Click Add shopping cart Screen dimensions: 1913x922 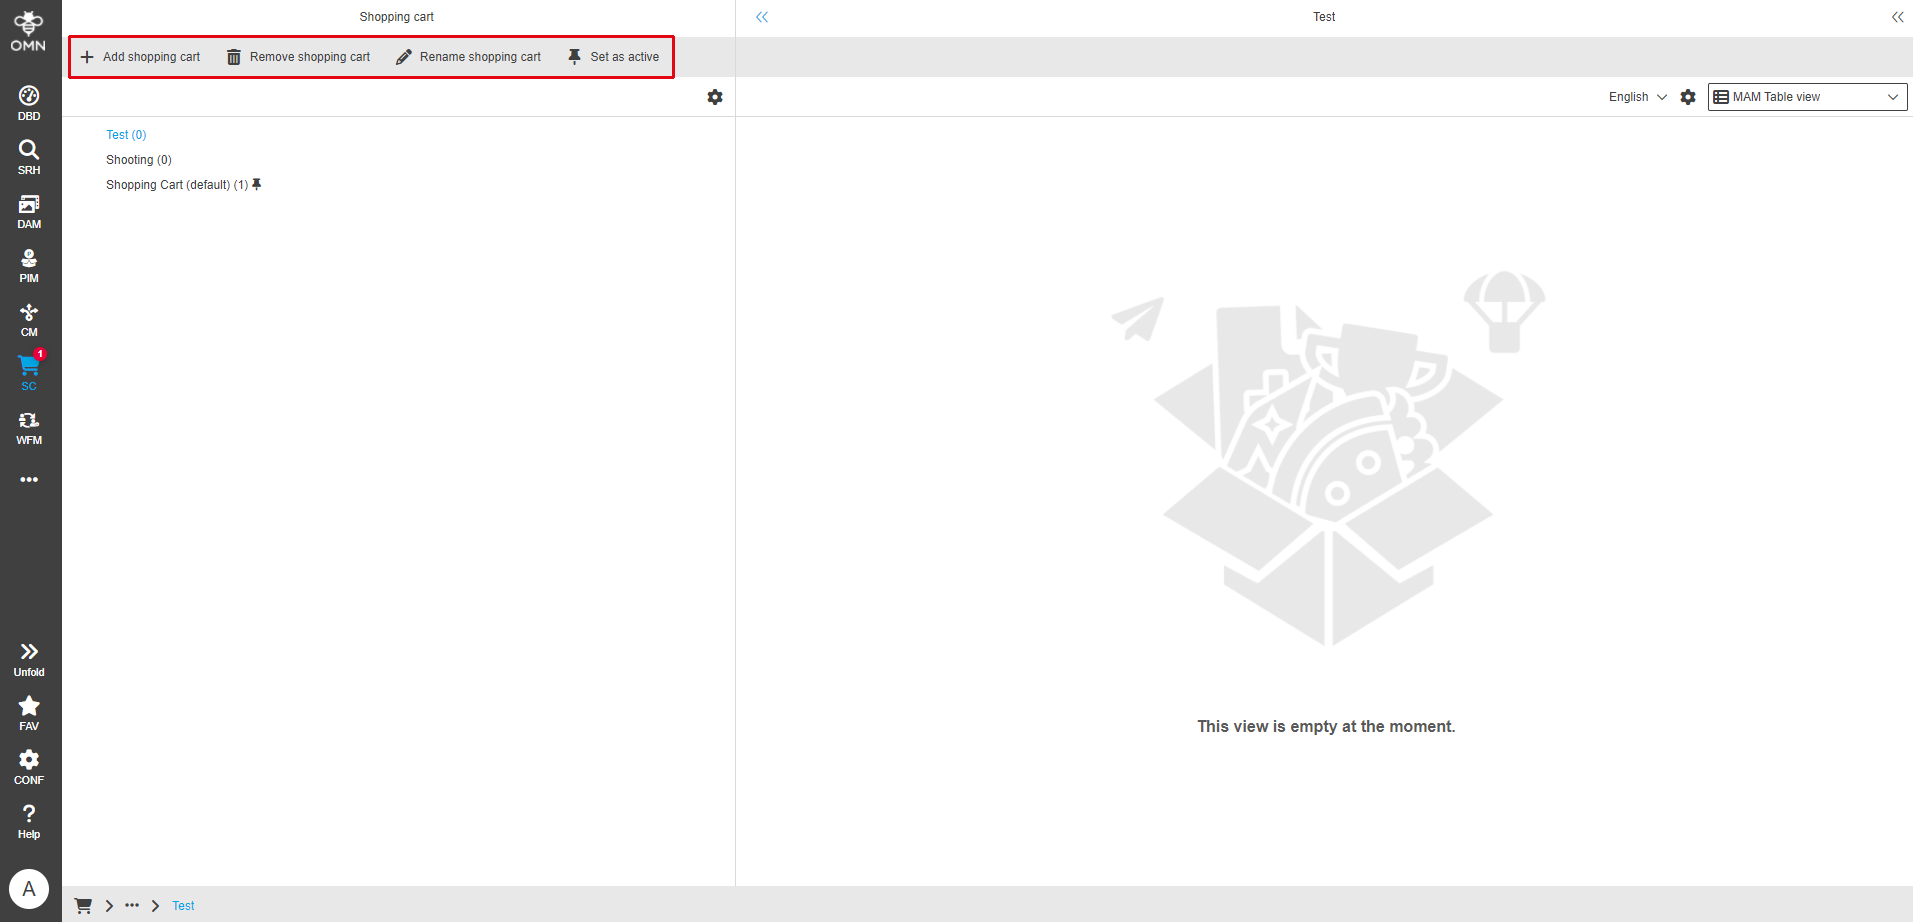coord(140,57)
